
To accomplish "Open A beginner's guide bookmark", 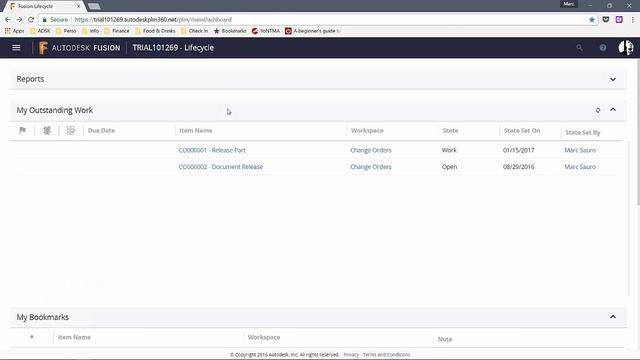I will pos(313,31).
